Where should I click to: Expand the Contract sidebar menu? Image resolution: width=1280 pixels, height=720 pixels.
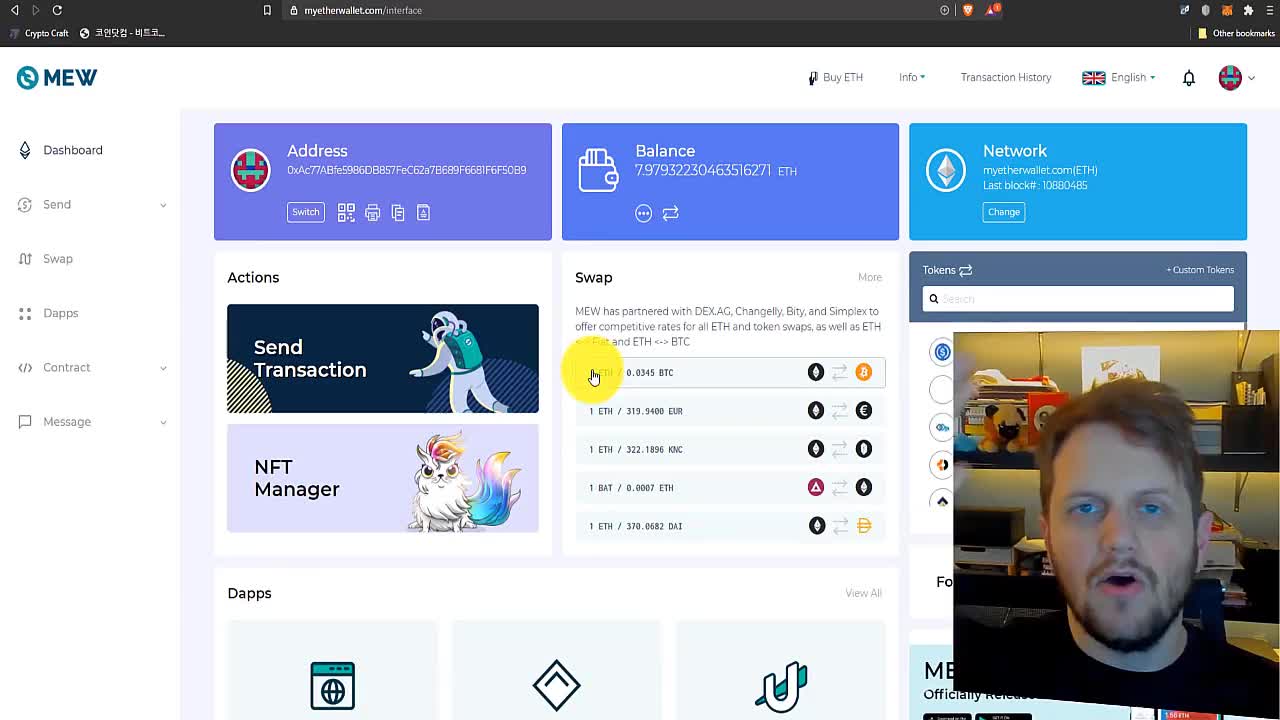(x=92, y=367)
